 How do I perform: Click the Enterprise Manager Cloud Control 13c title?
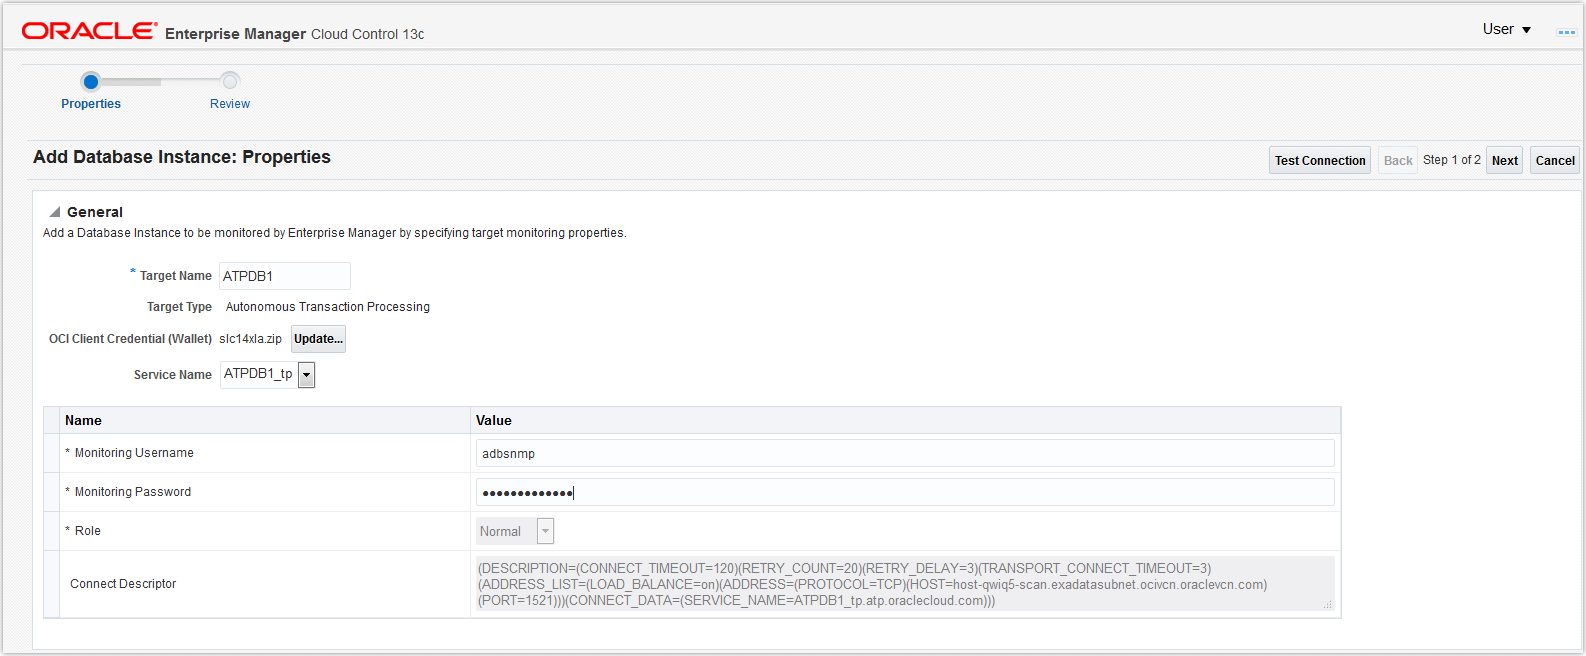295,34
